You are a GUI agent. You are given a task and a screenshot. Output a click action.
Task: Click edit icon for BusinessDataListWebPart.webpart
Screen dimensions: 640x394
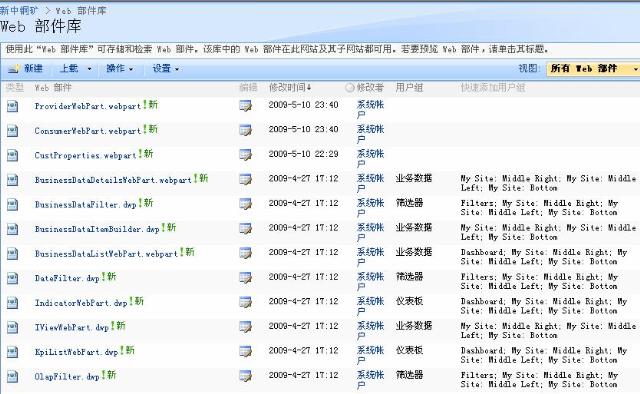[245, 253]
